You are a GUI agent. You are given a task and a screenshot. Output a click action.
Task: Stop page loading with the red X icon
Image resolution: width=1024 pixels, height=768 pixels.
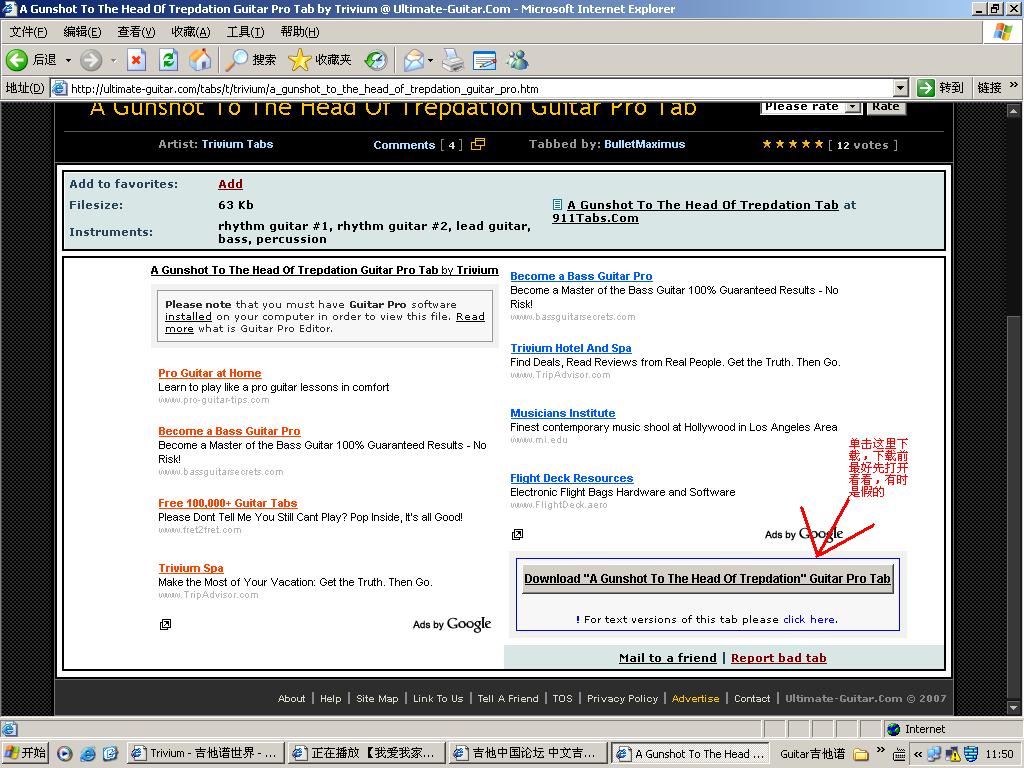(136, 60)
